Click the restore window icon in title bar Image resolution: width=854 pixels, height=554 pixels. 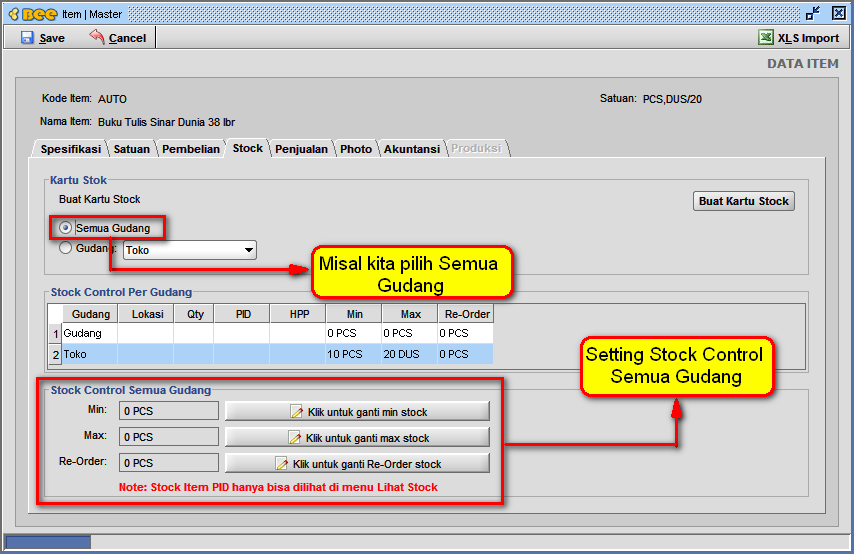point(813,14)
